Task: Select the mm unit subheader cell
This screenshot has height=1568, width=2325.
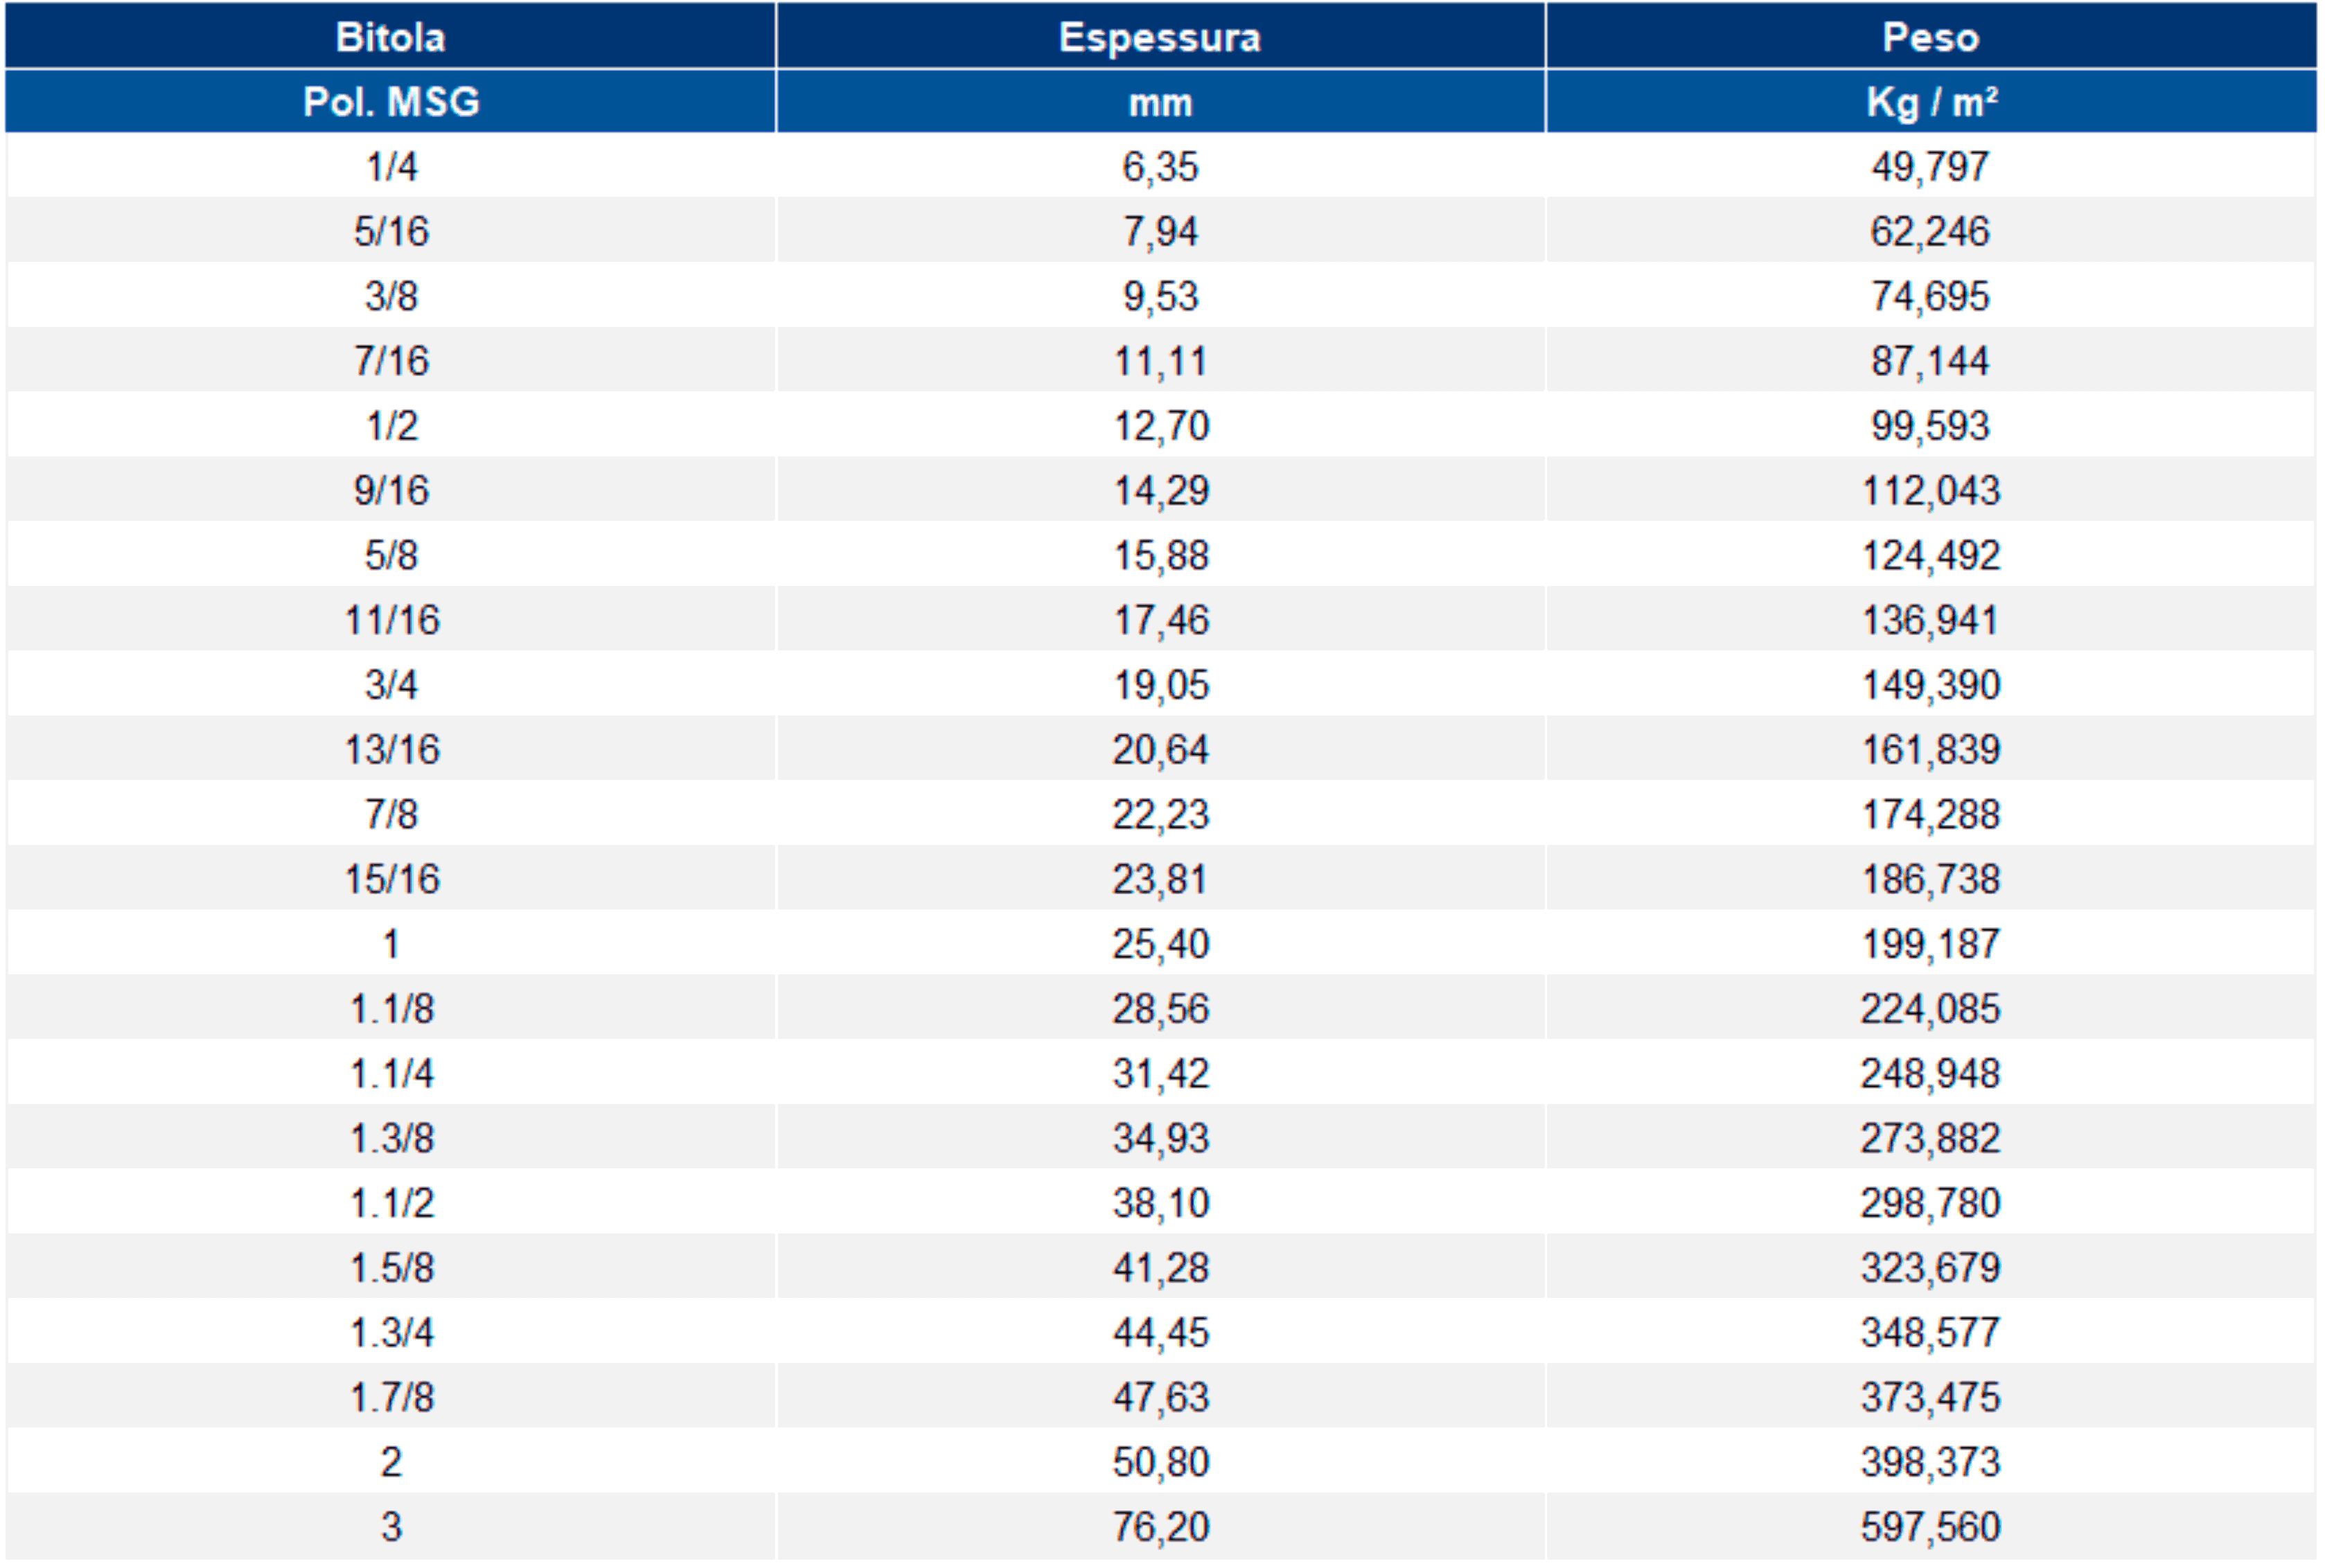Action: point(1160,101)
